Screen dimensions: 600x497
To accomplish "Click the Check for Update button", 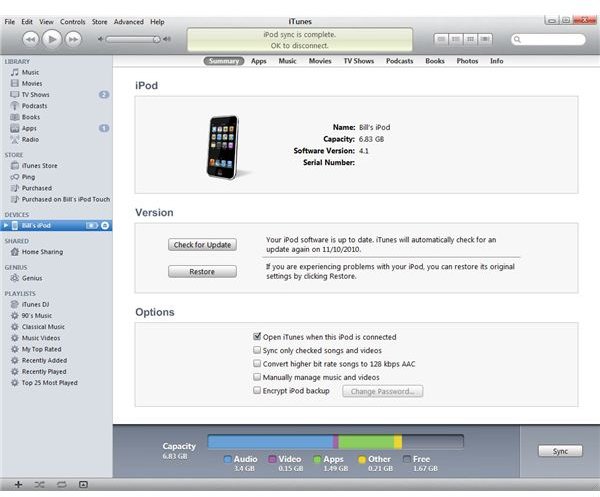I will click(202, 245).
